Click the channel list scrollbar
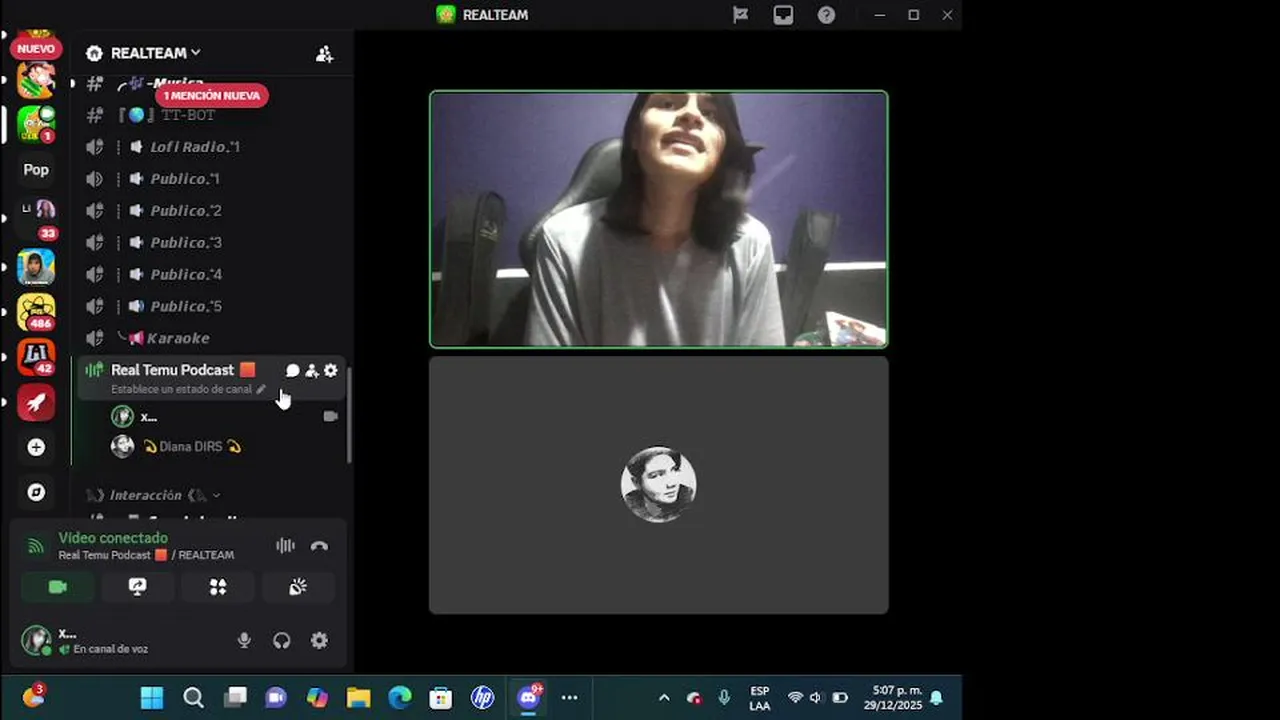 click(349, 416)
